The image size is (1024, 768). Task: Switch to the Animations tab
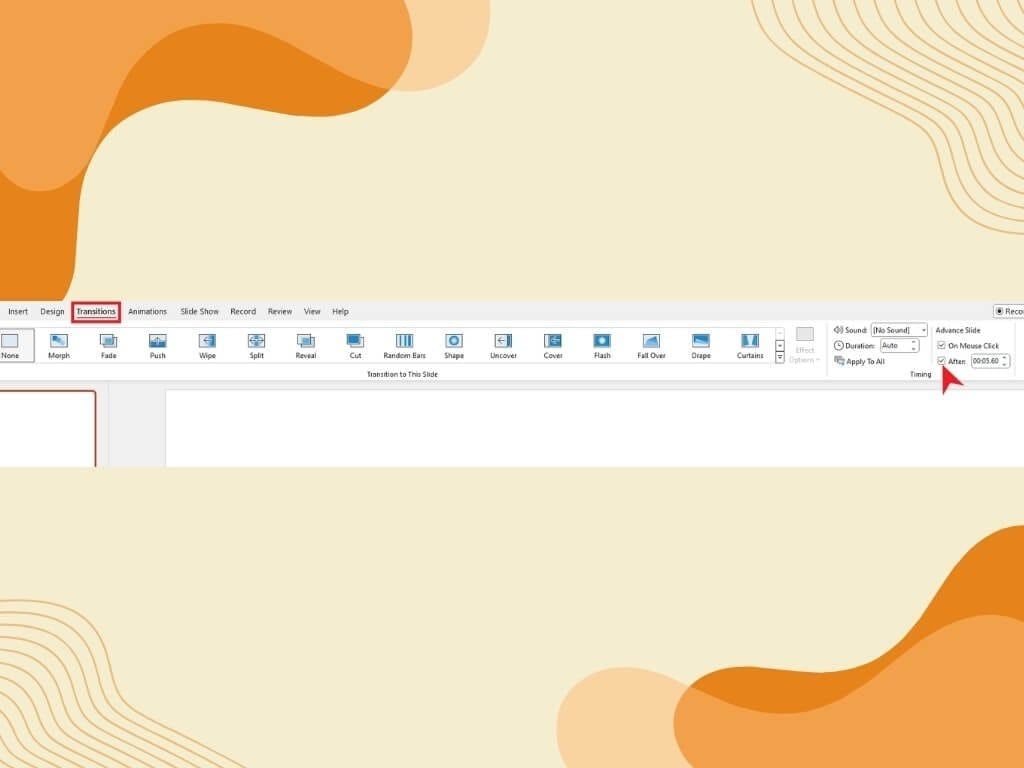[147, 311]
